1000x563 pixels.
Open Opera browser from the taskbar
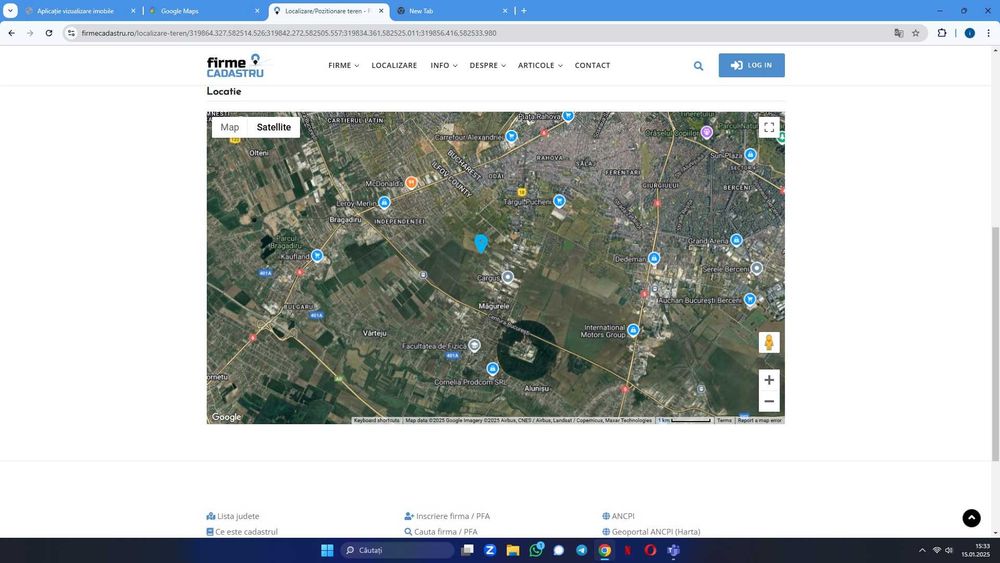point(651,550)
